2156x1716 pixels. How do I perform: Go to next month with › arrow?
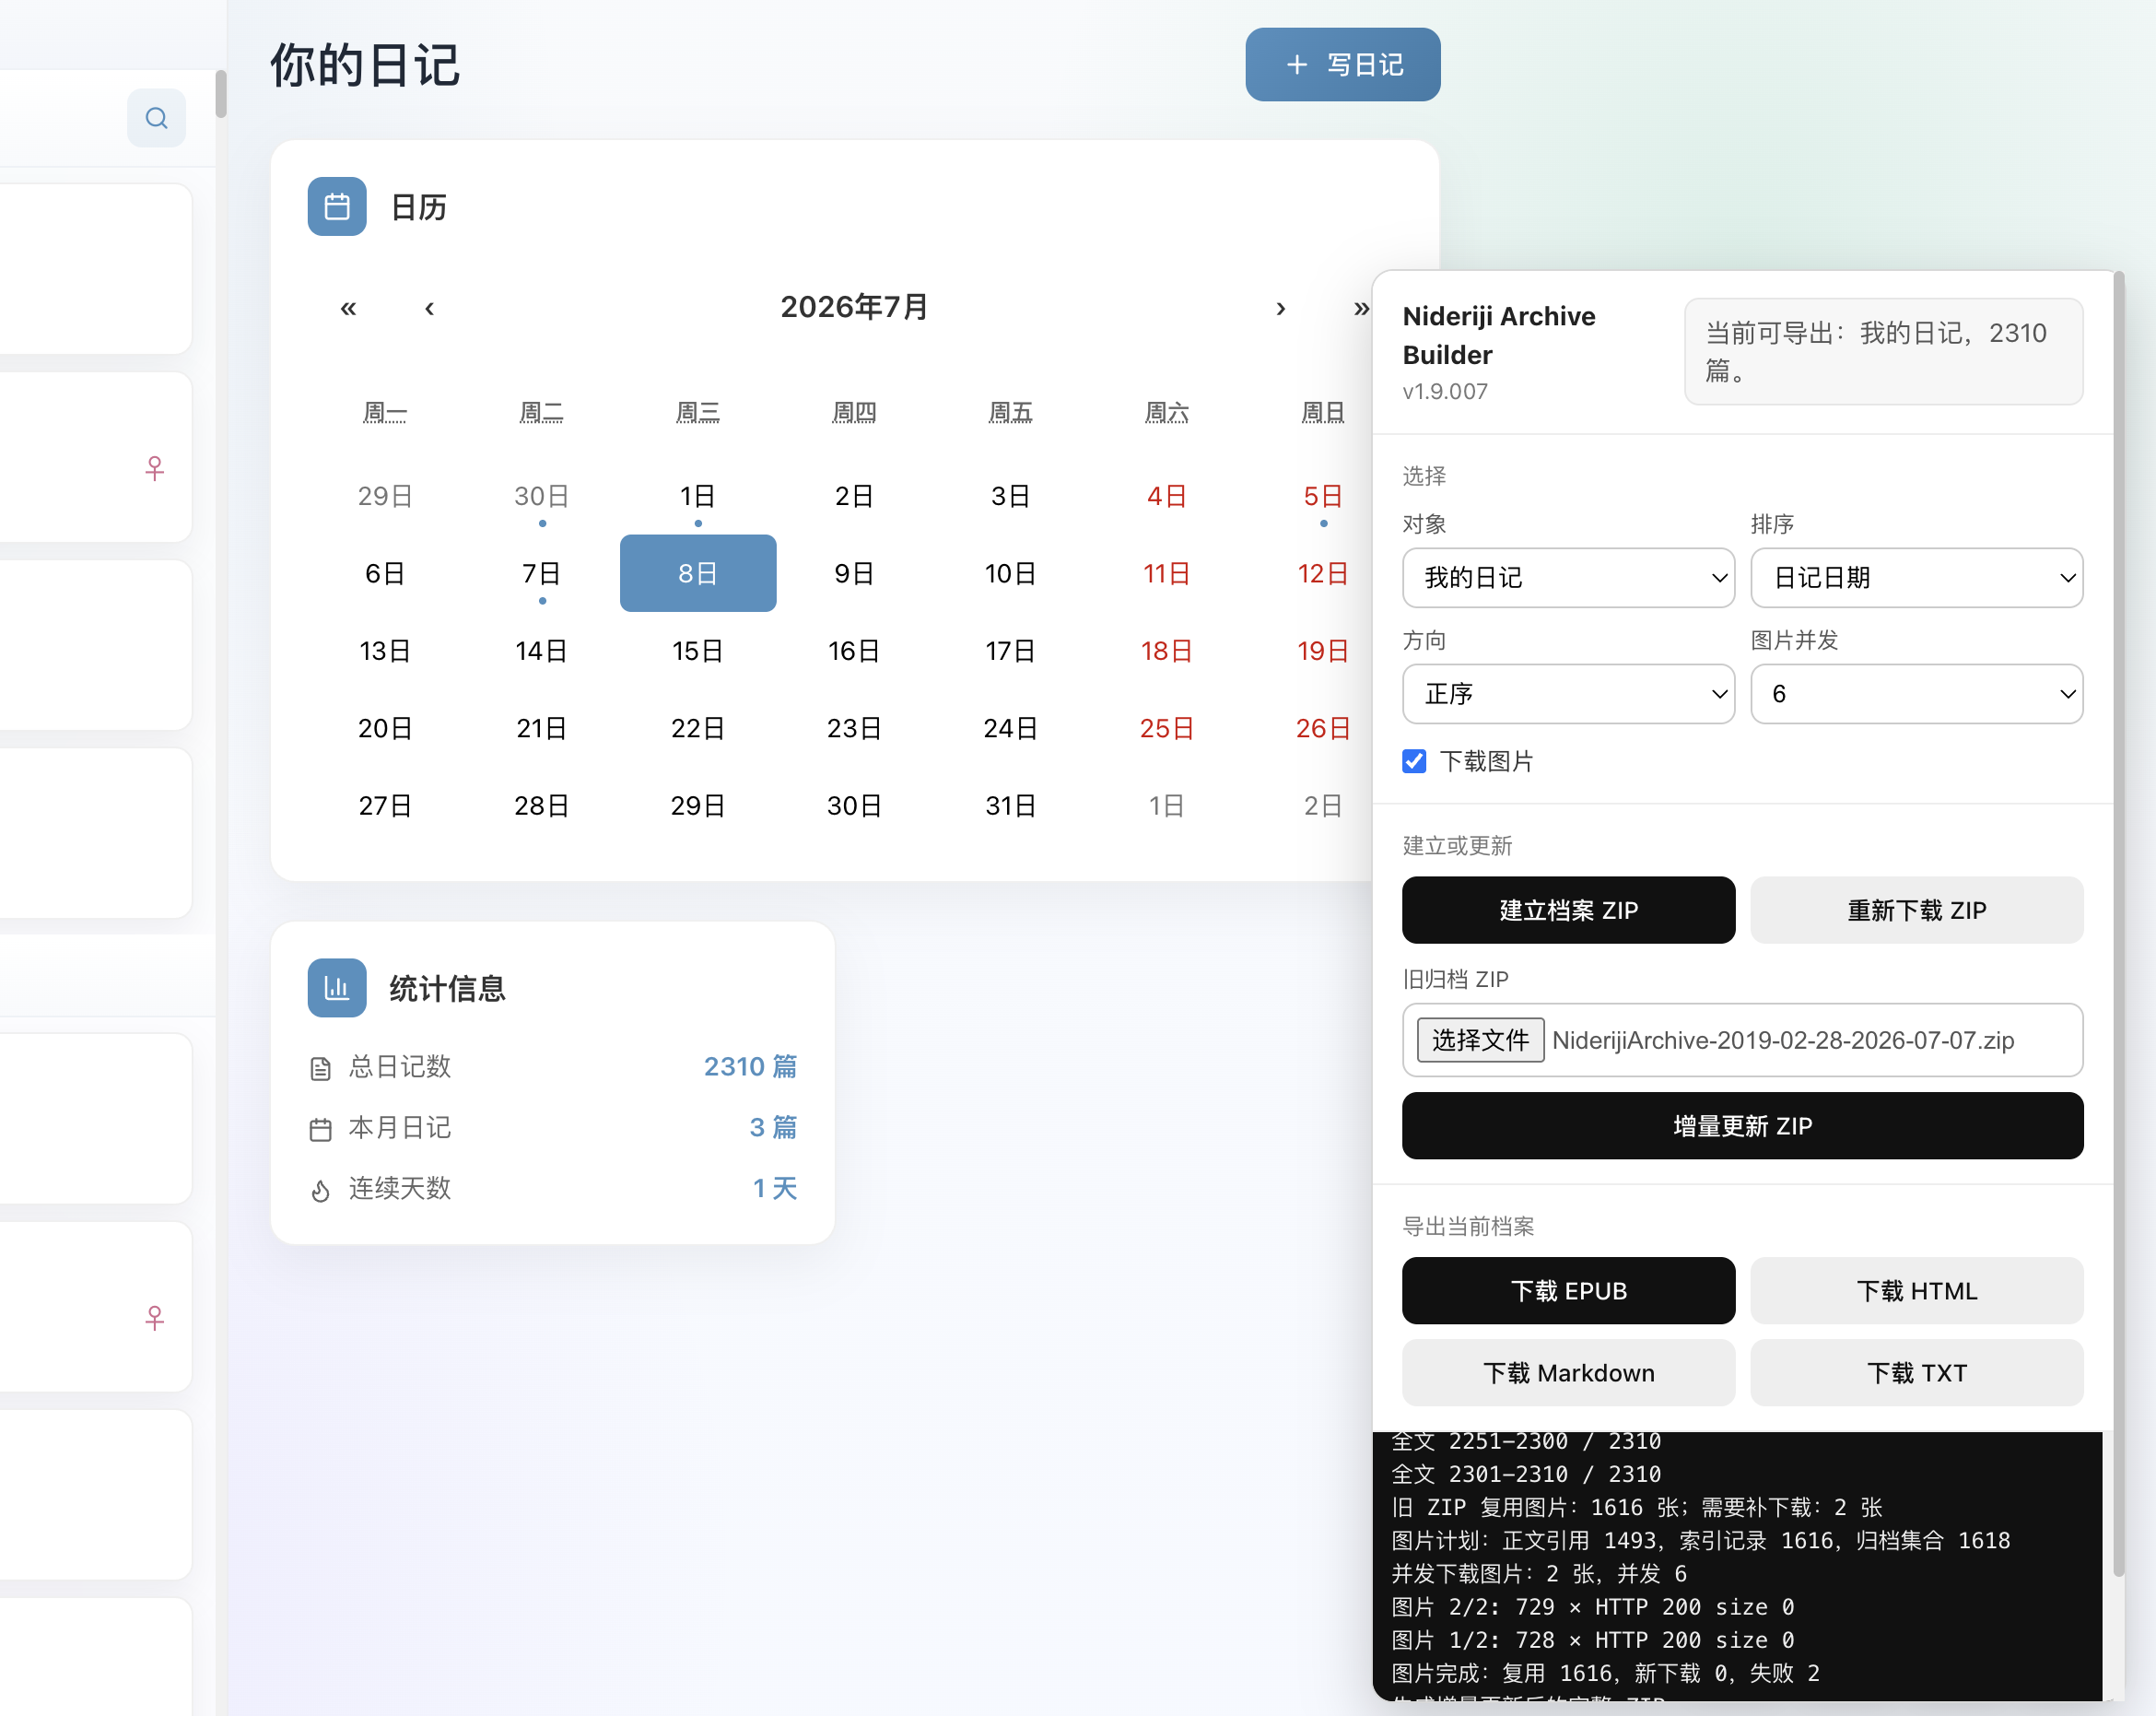pyautogui.click(x=1280, y=307)
